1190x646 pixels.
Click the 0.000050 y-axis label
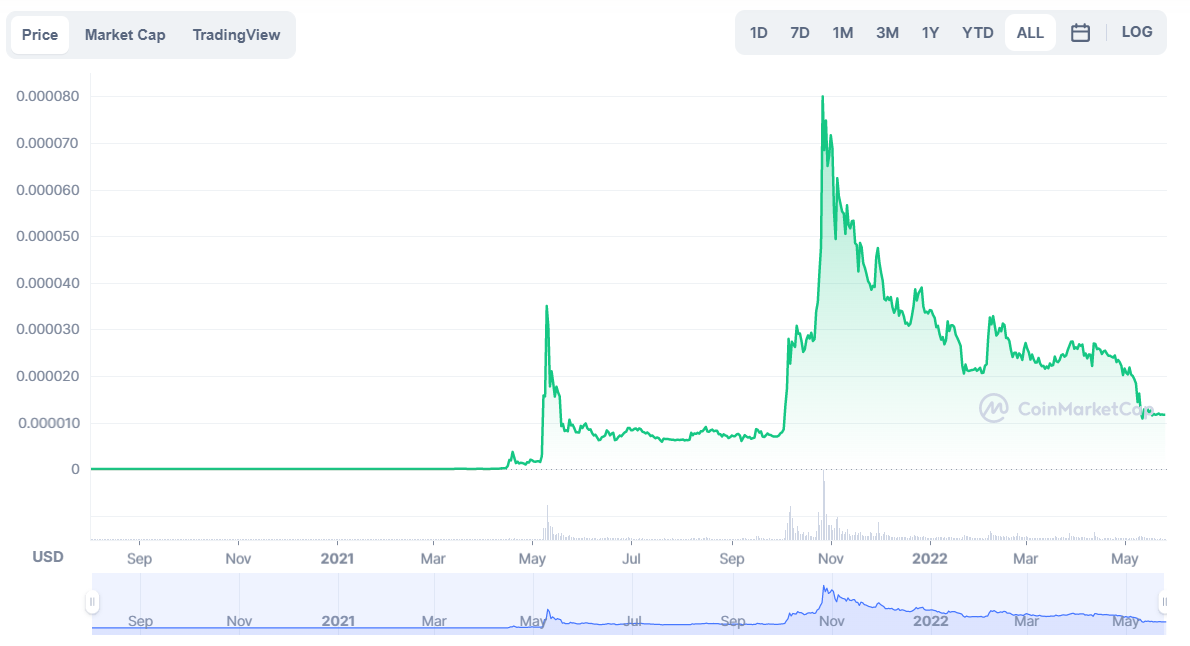point(48,236)
